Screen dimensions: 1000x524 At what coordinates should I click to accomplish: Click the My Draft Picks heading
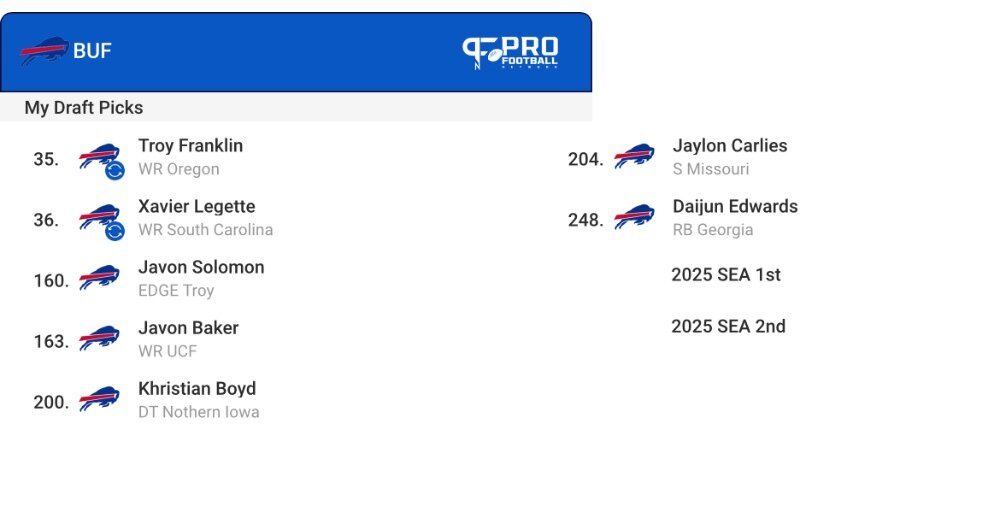point(84,108)
